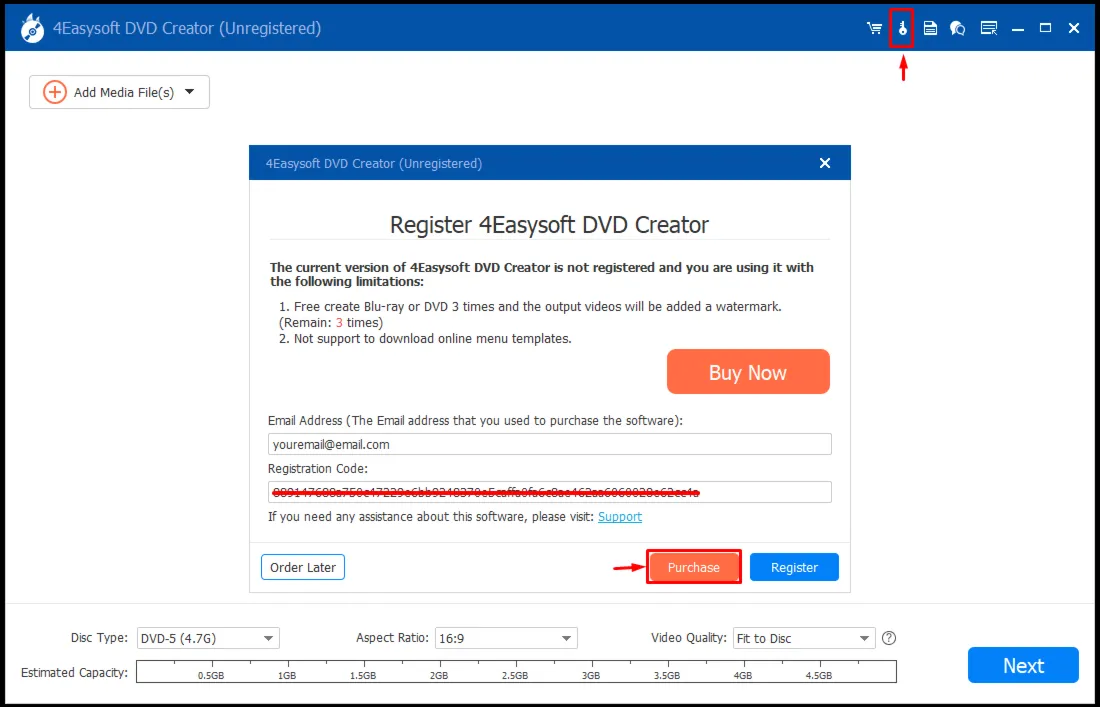Click the Email Address input field

point(549,444)
